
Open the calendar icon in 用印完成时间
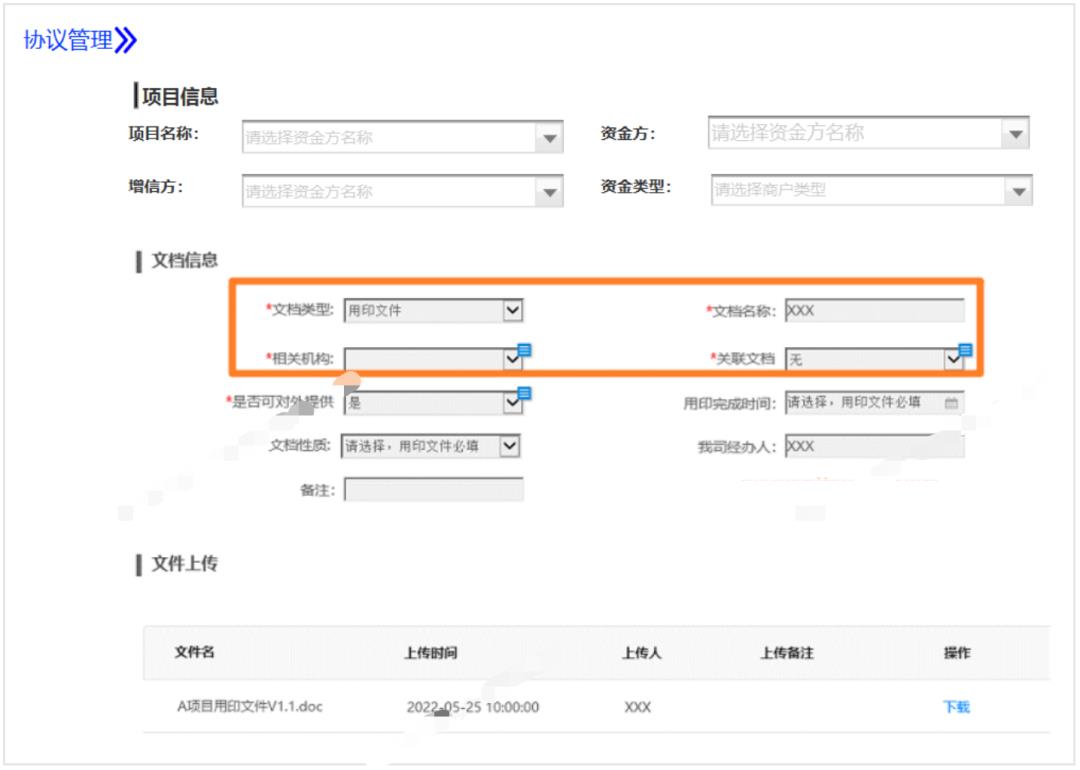click(951, 403)
